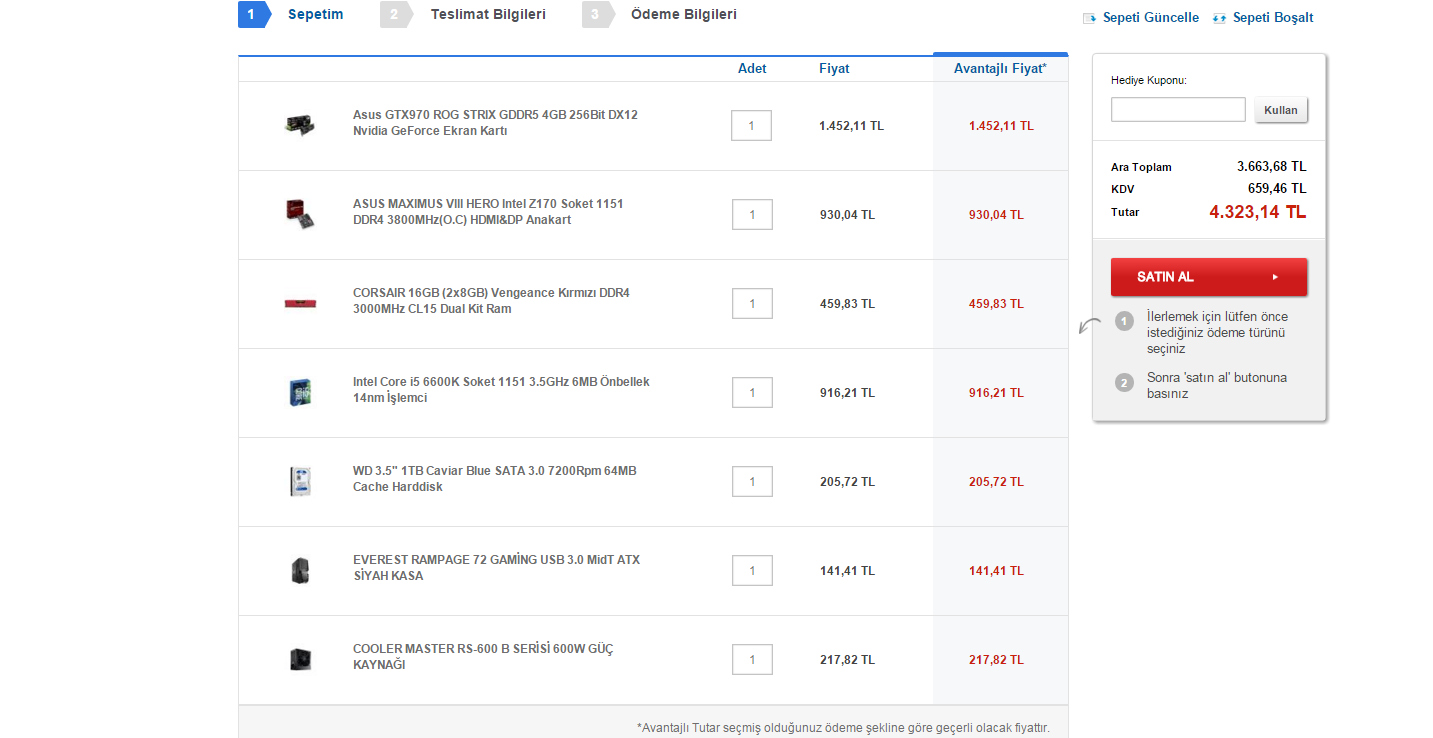
Task: Click the quantity field for Cooler Master PSU
Action: [x=752, y=660]
